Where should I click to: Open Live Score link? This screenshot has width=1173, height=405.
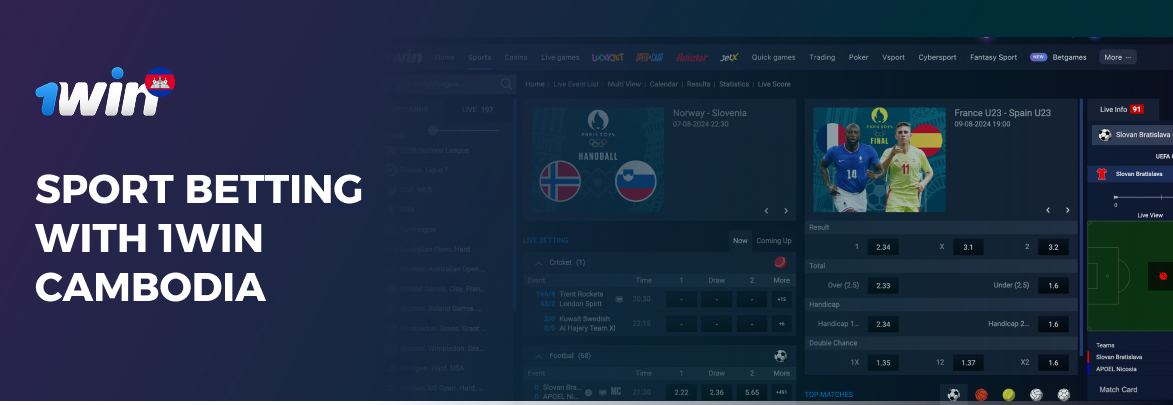pyautogui.click(x=774, y=85)
